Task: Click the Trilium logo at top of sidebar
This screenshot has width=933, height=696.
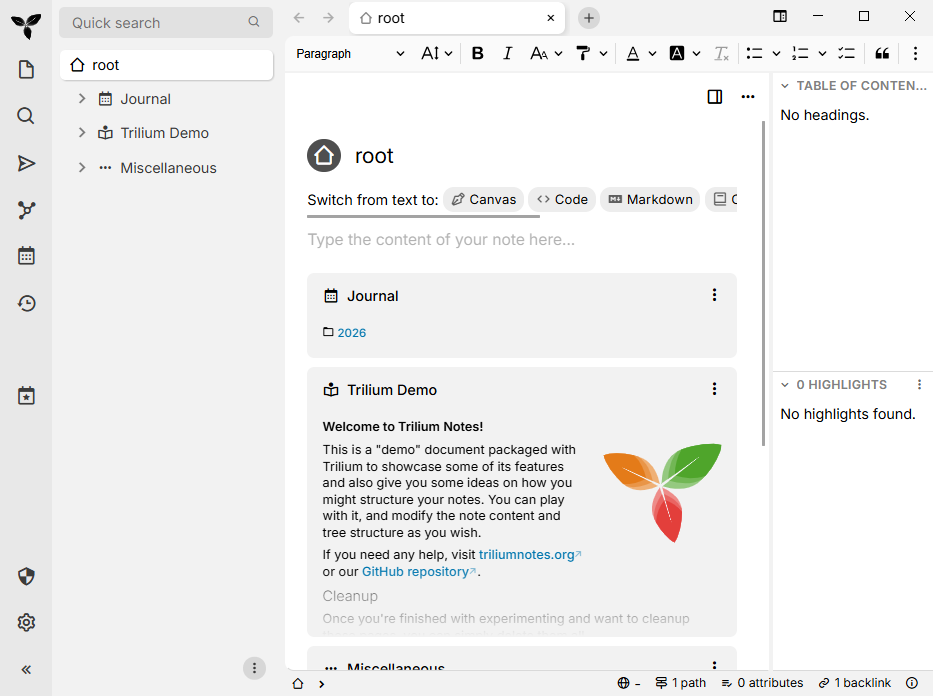Action: pos(26,26)
